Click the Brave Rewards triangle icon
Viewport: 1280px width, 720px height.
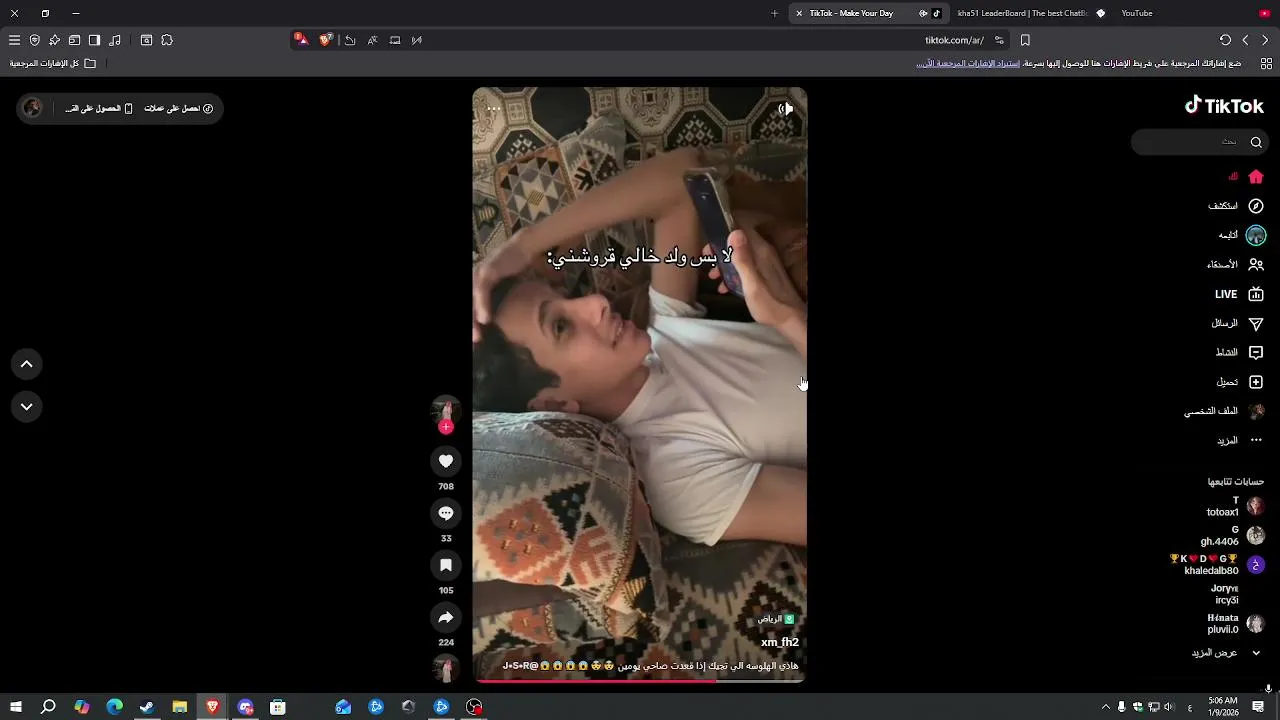click(x=301, y=40)
